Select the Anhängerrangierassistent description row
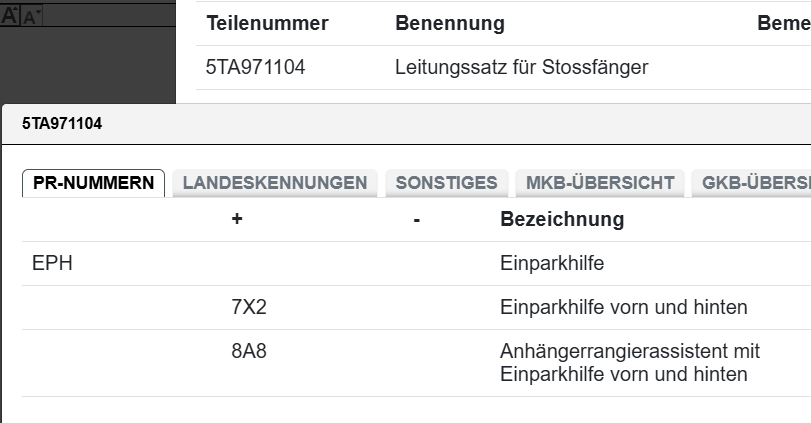Screen dimensions: 811x423 click(x=629, y=363)
